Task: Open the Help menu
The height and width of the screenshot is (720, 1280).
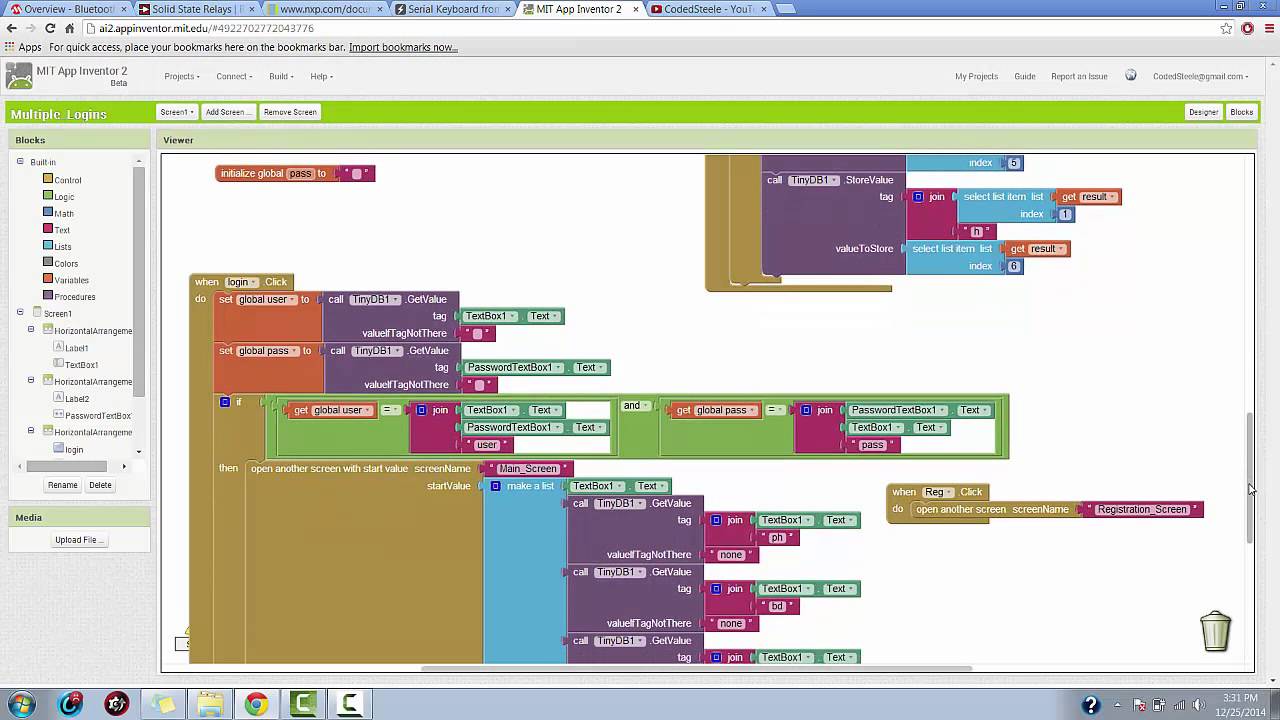Action: pyautogui.click(x=321, y=76)
